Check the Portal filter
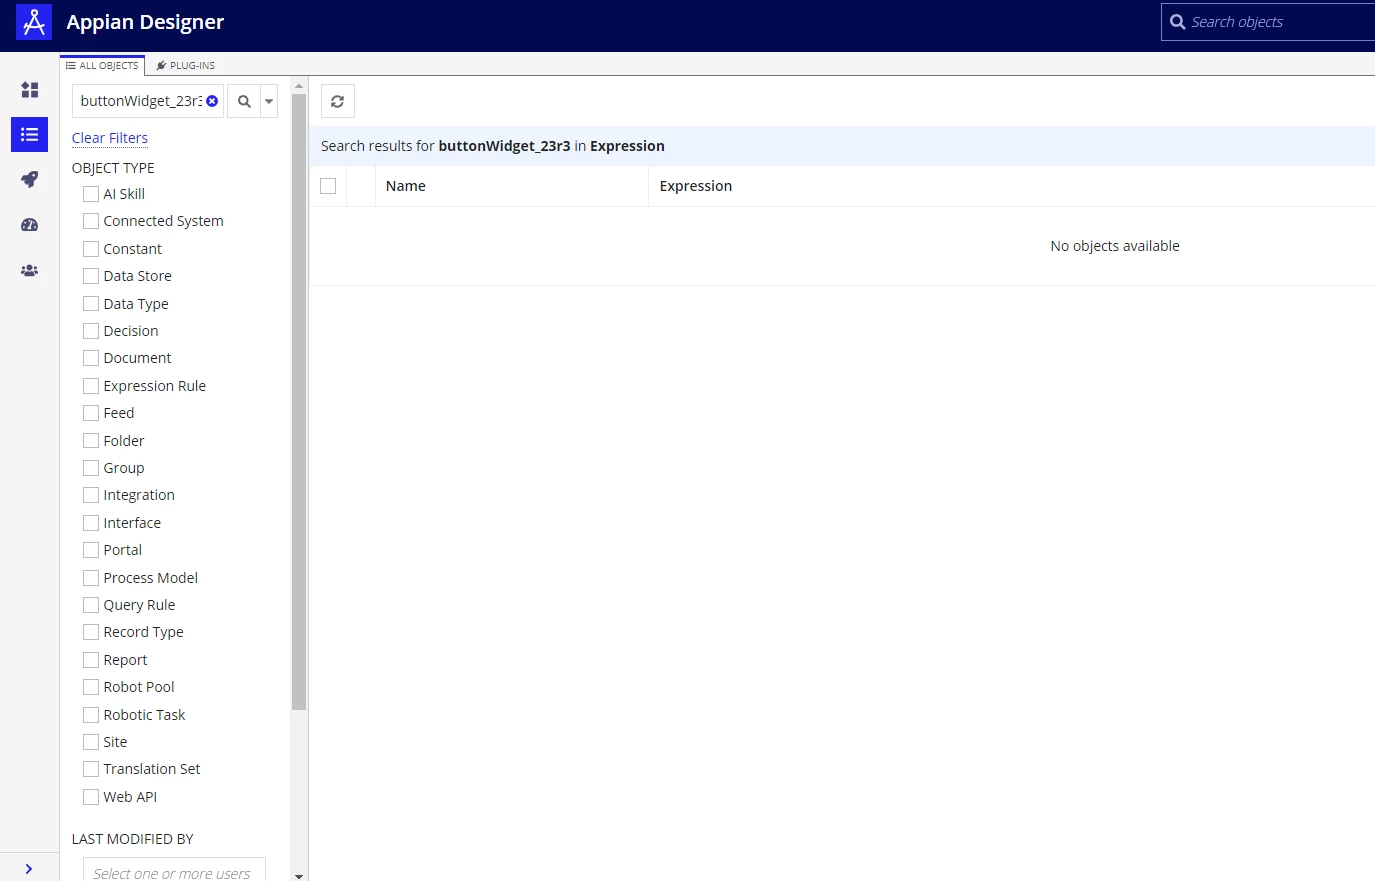 click(x=91, y=550)
